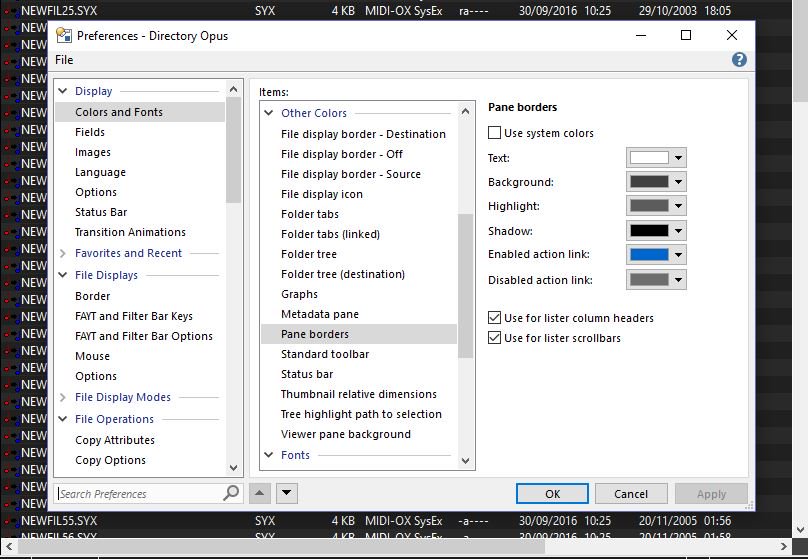The image size is (808, 559).
Task: Collapse the File Displays category
Action: point(63,275)
